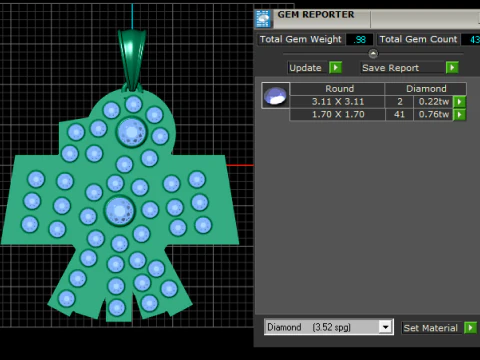Viewport: 480px width, 360px height.
Task: Click the Total Gem Count value field
Action: [470, 40]
